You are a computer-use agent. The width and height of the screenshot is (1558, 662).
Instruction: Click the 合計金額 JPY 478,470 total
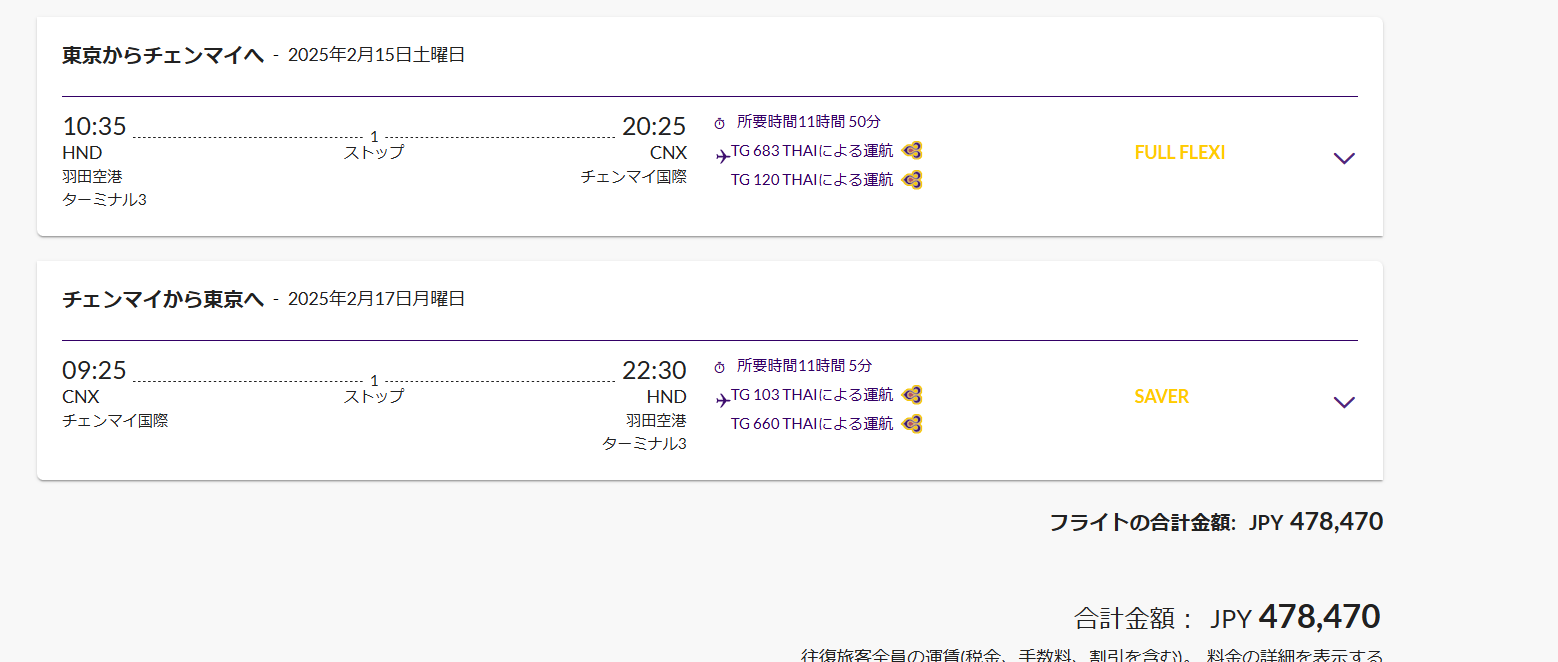click(1227, 617)
